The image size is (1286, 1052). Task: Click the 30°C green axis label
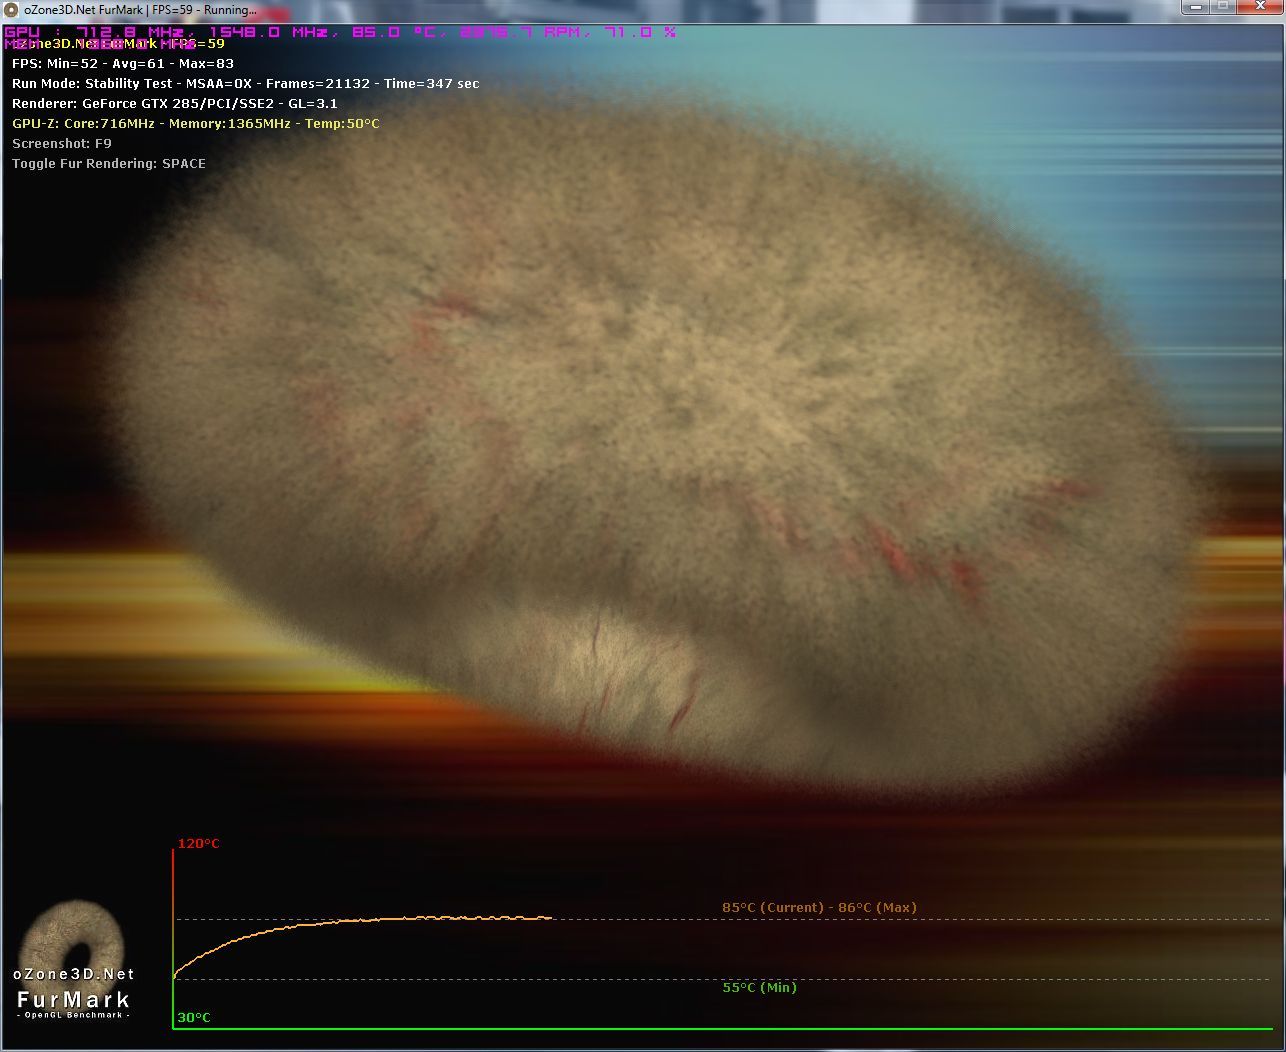click(194, 1017)
